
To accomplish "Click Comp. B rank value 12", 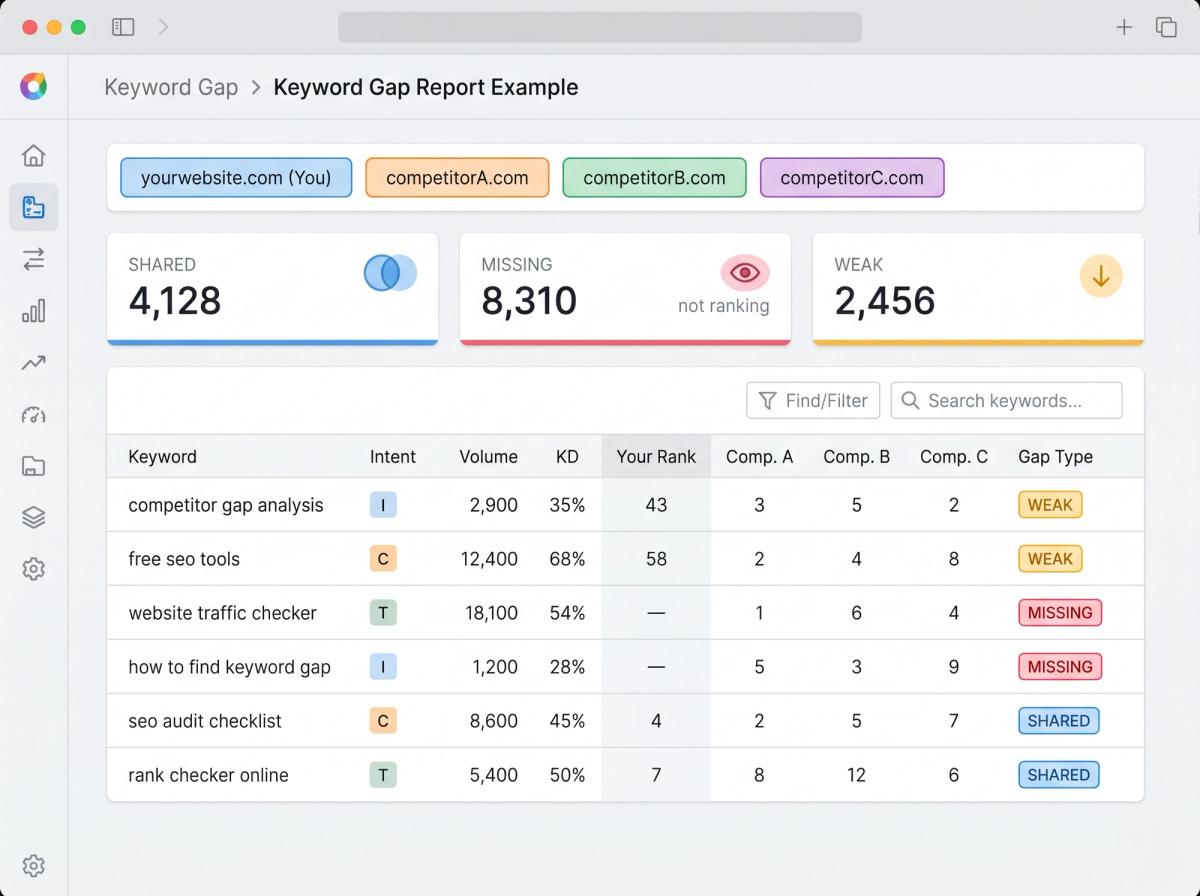I will coord(856,775).
